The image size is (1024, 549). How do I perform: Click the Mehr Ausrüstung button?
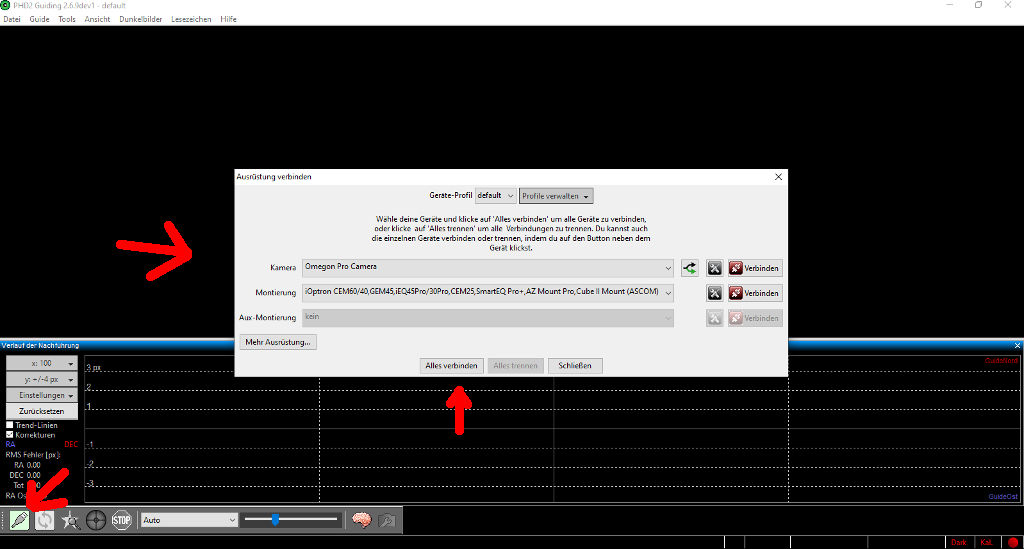(278, 342)
